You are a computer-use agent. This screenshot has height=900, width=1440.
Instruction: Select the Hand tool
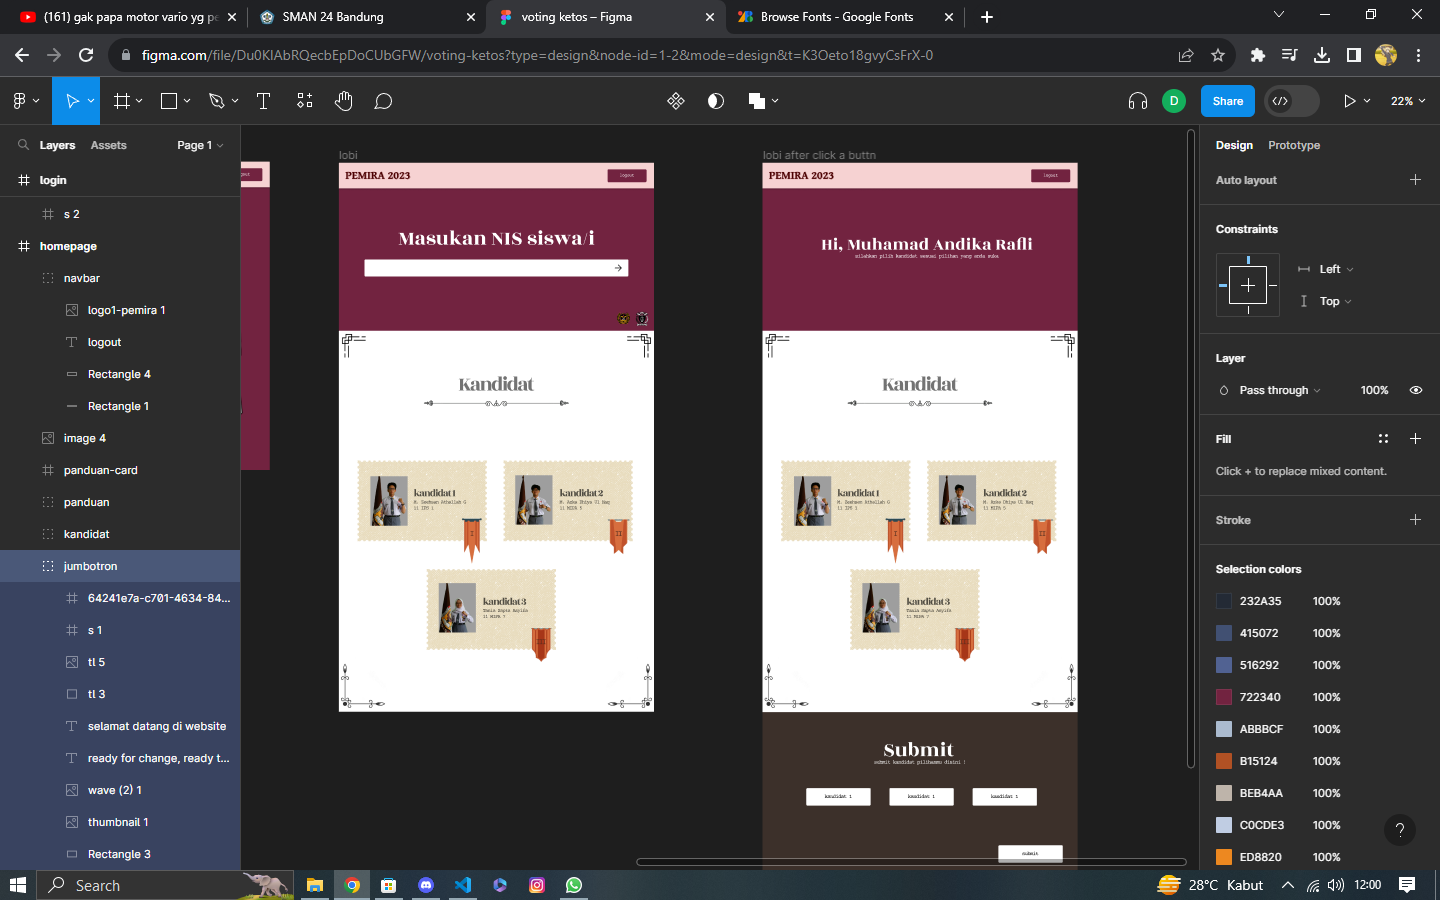coord(344,101)
